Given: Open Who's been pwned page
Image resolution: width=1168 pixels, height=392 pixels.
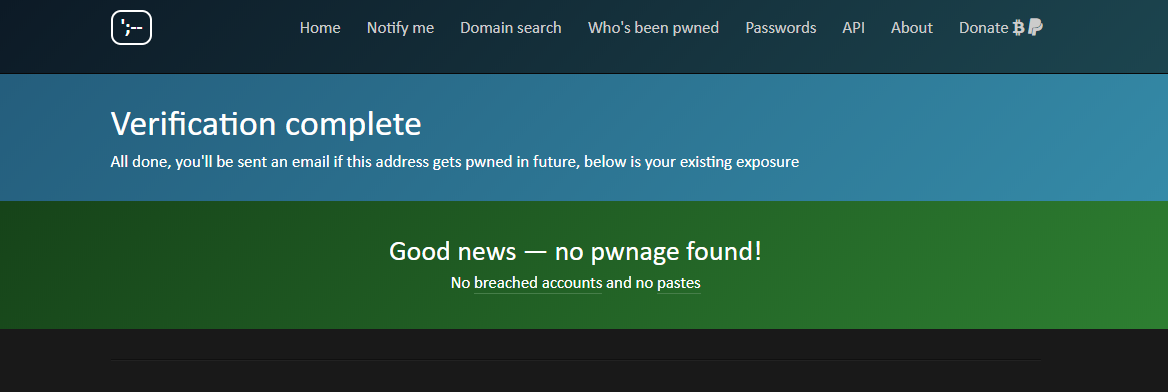Looking at the screenshot, I should click(x=653, y=28).
